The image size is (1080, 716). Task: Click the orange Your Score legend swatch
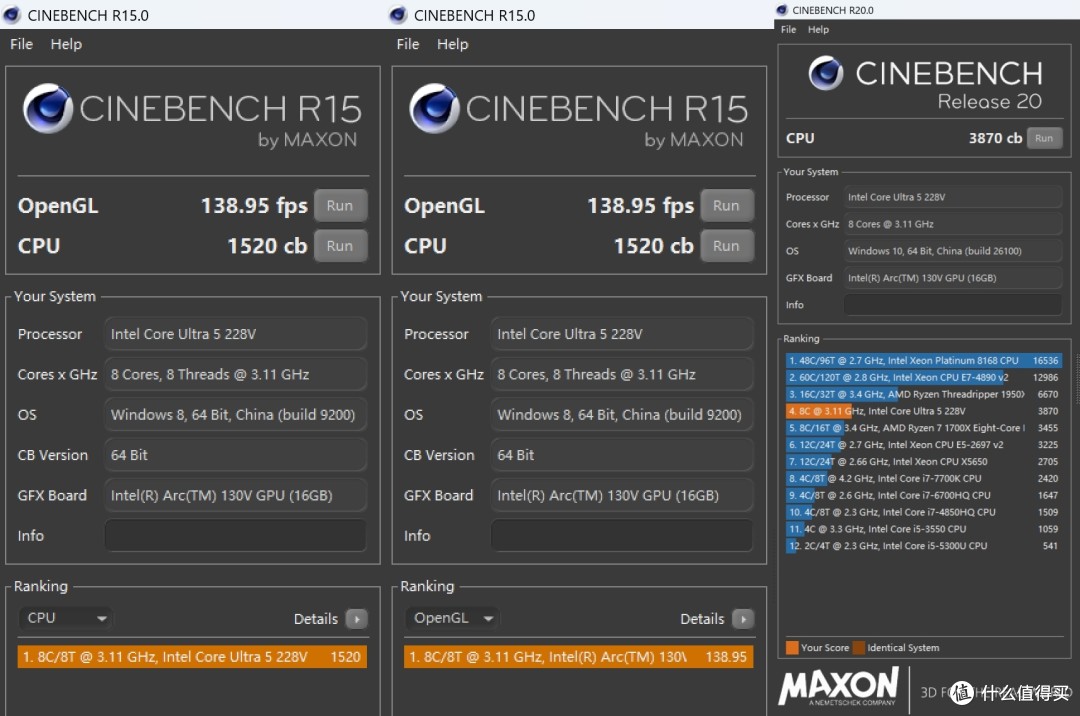click(792, 647)
